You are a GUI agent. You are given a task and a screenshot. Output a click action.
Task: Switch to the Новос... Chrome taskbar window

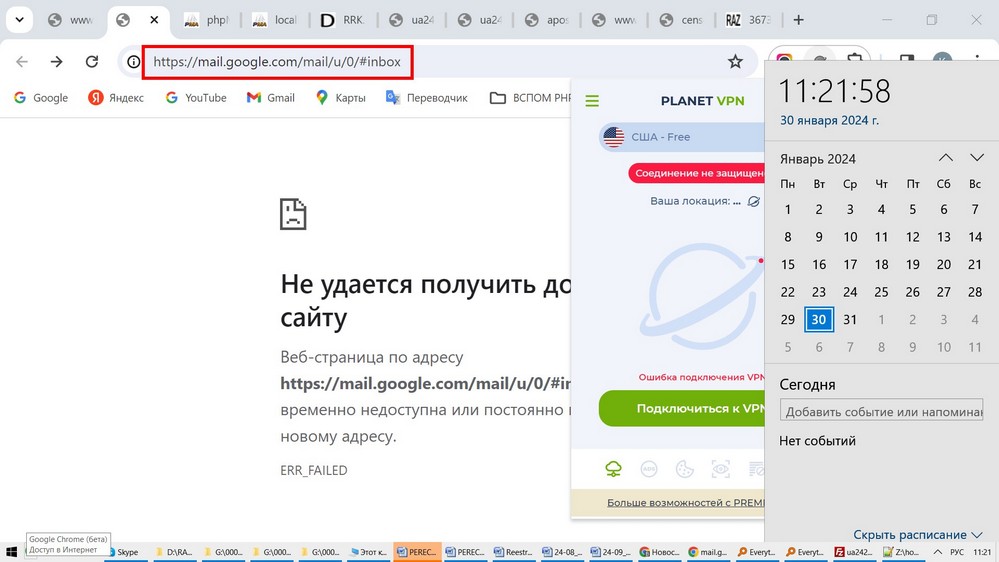pyautogui.click(x=659, y=552)
